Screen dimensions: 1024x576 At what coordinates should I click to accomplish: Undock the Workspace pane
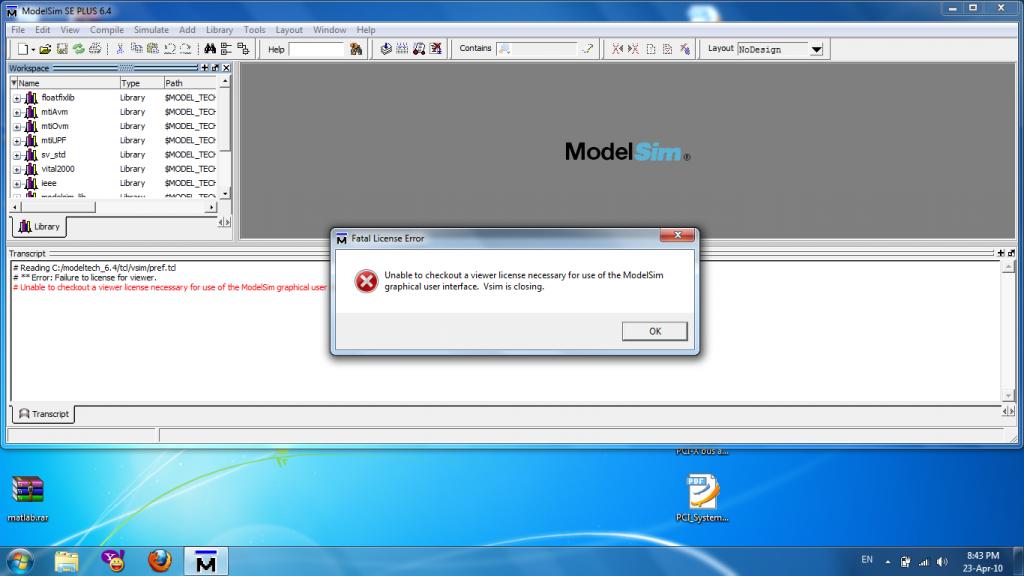216,68
